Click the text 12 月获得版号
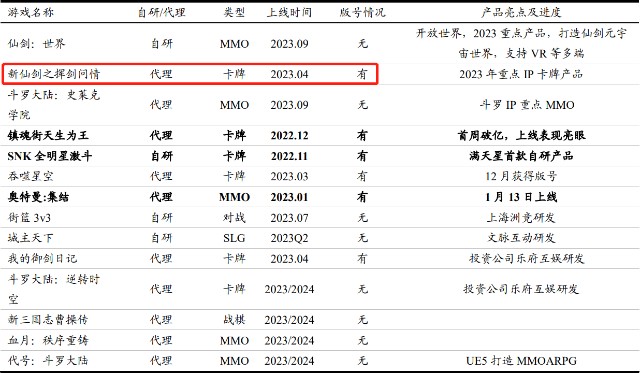 click(521, 176)
